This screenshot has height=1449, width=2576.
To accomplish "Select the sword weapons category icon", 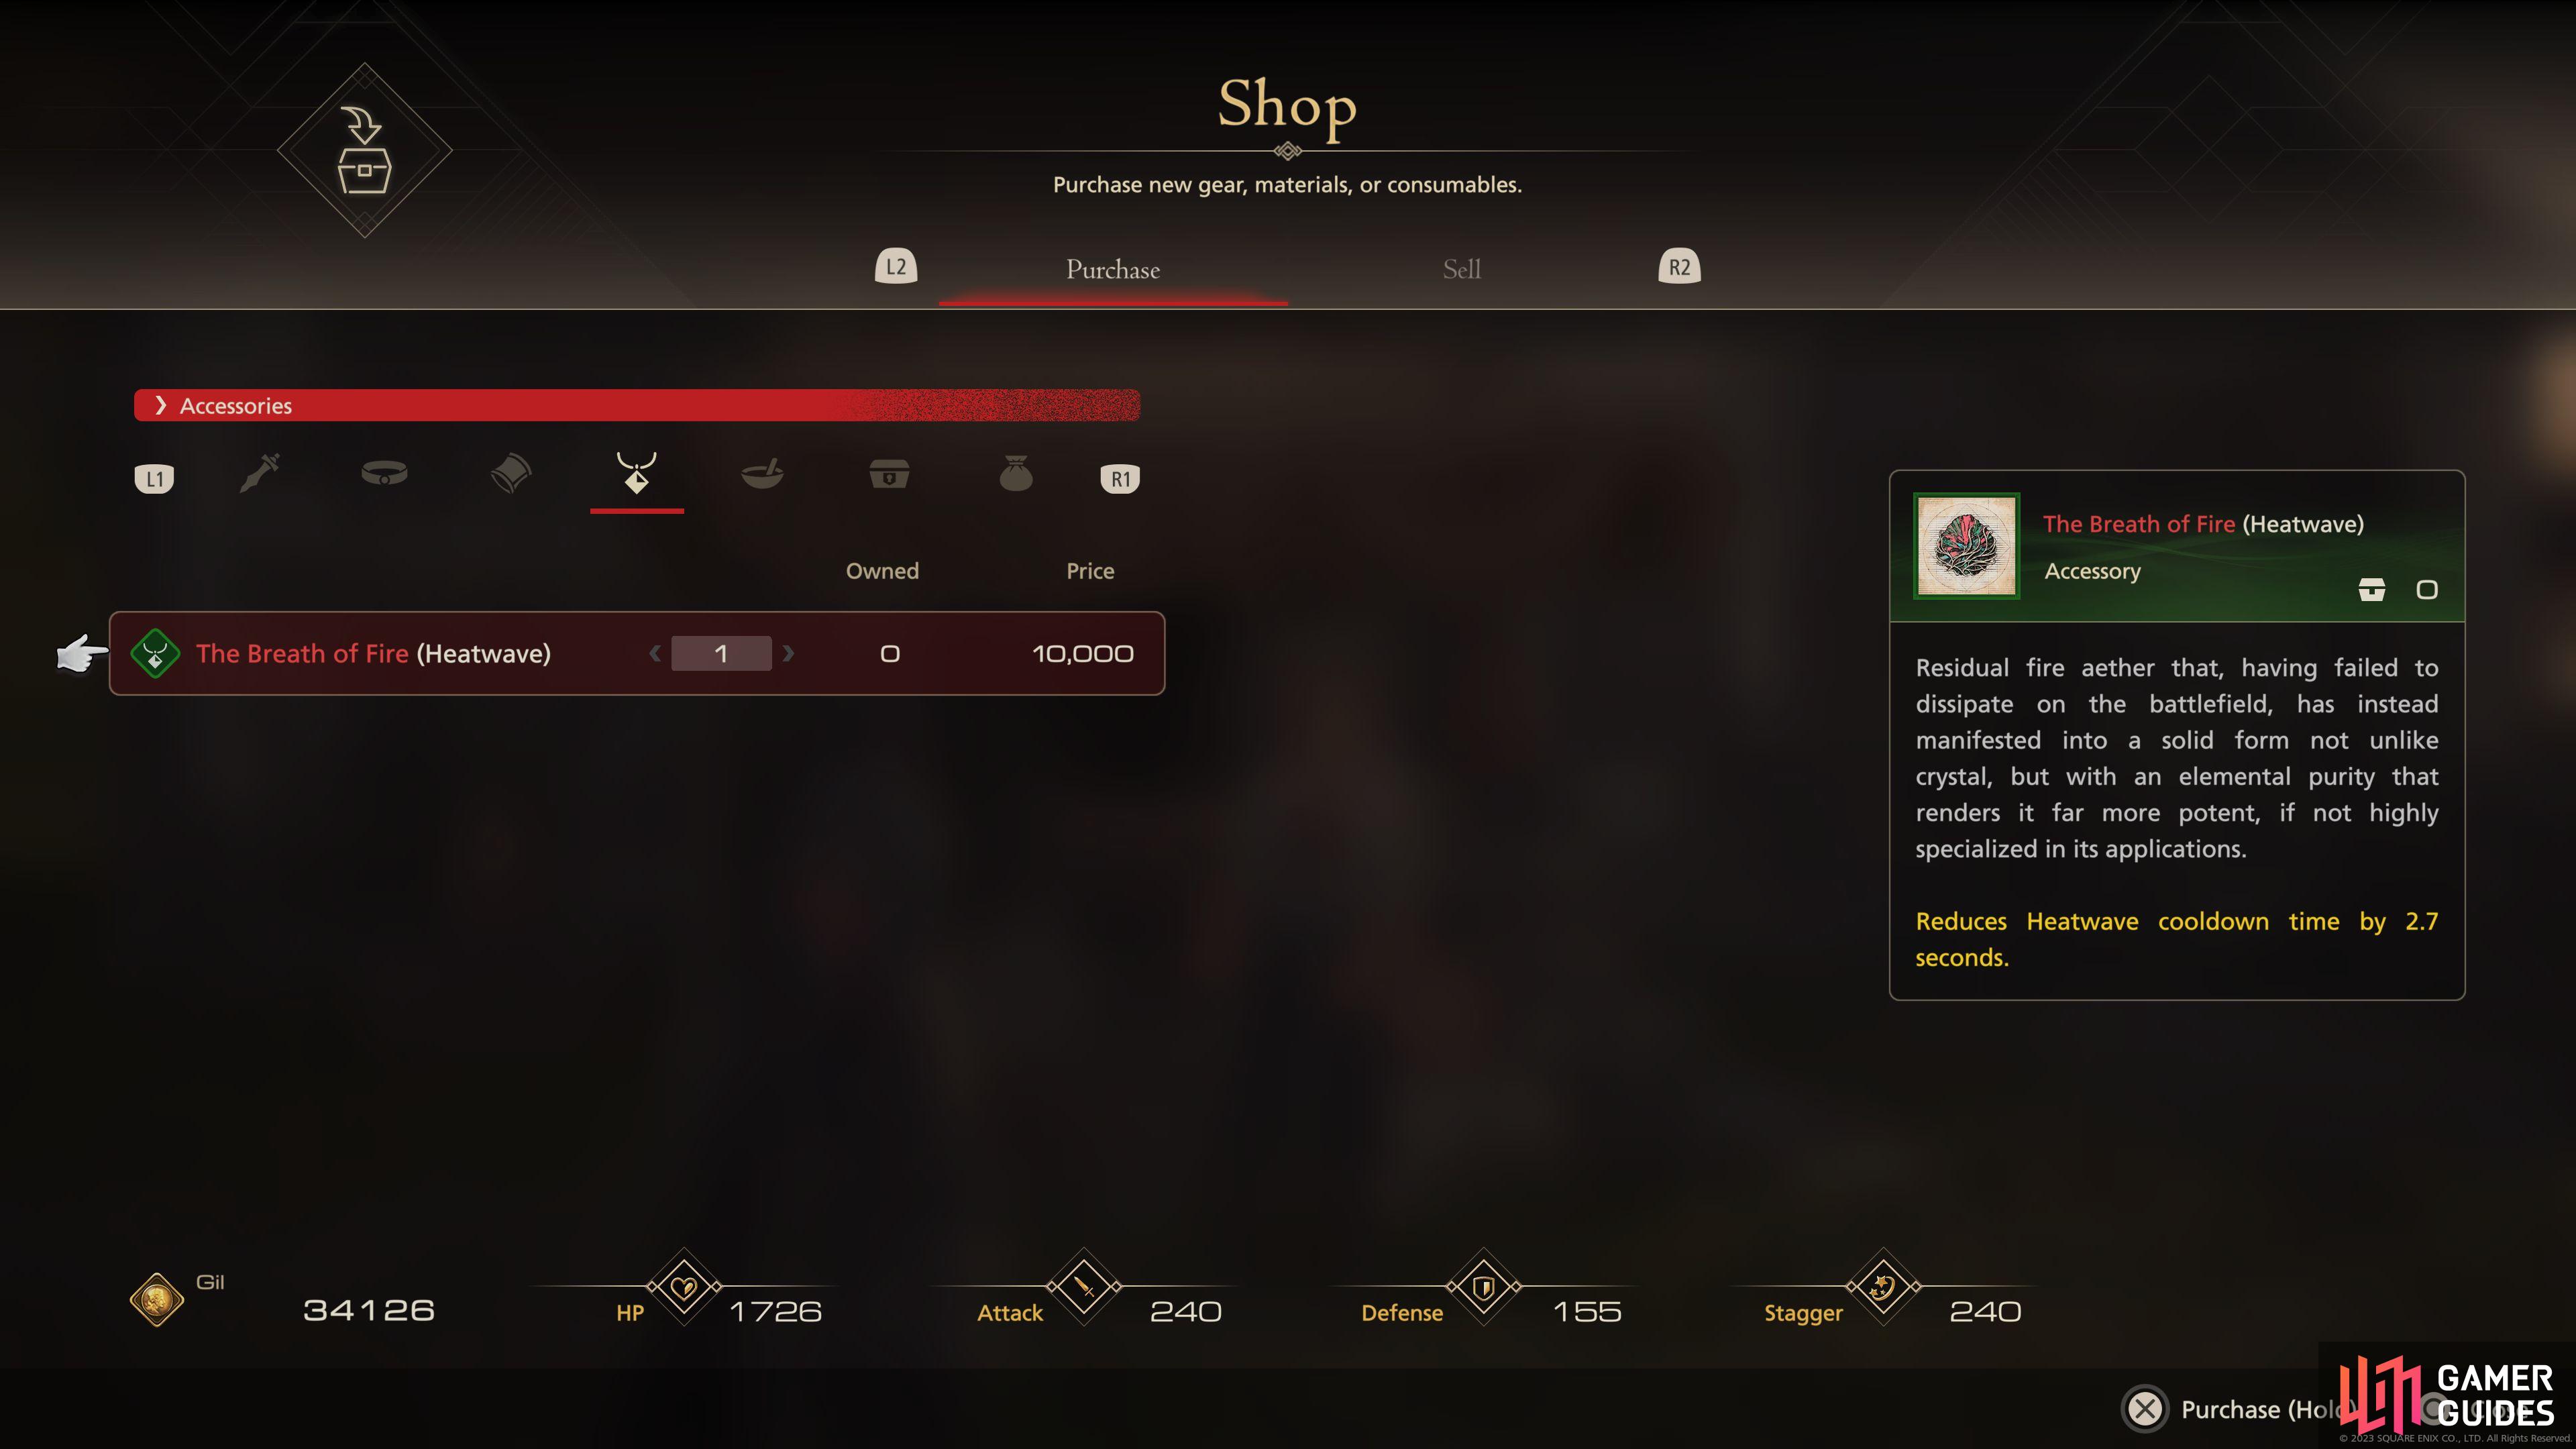I will [x=260, y=473].
